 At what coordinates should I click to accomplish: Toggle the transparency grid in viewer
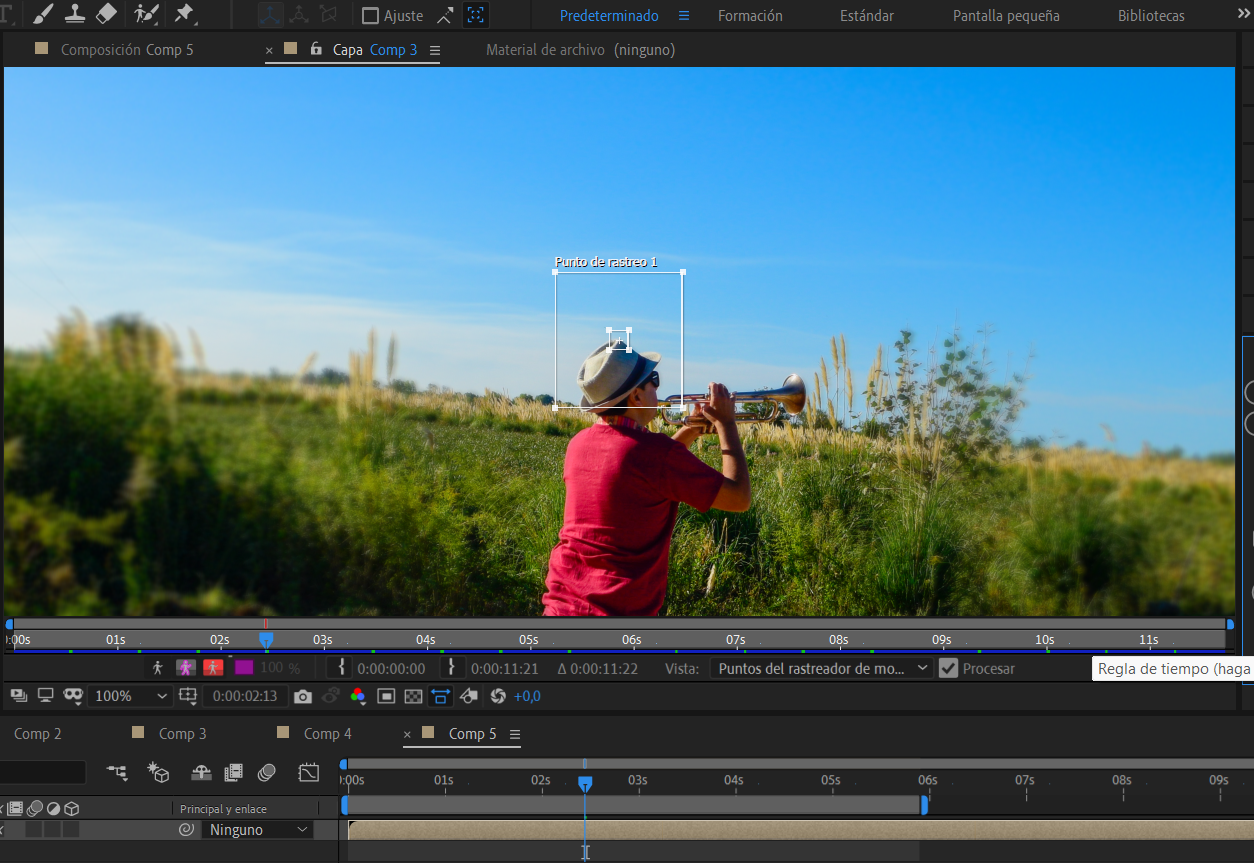tap(413, 696)
